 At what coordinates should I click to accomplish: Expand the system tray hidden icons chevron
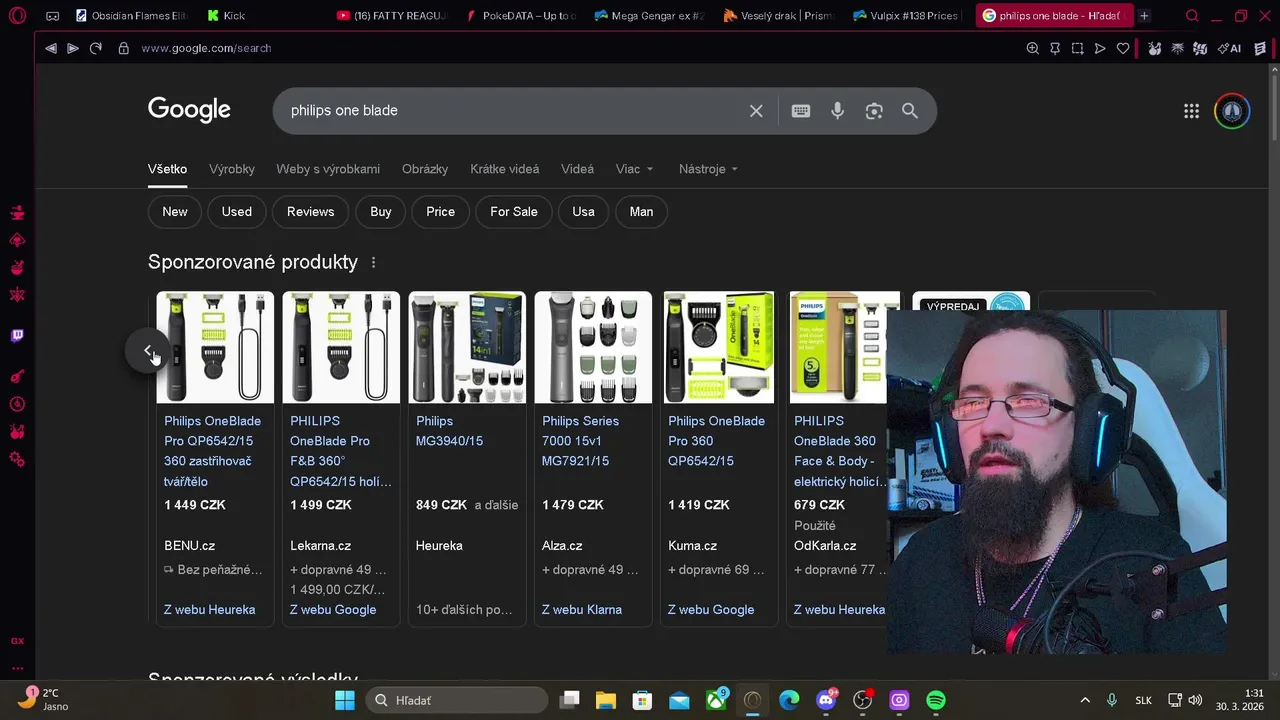point(1085,700)
